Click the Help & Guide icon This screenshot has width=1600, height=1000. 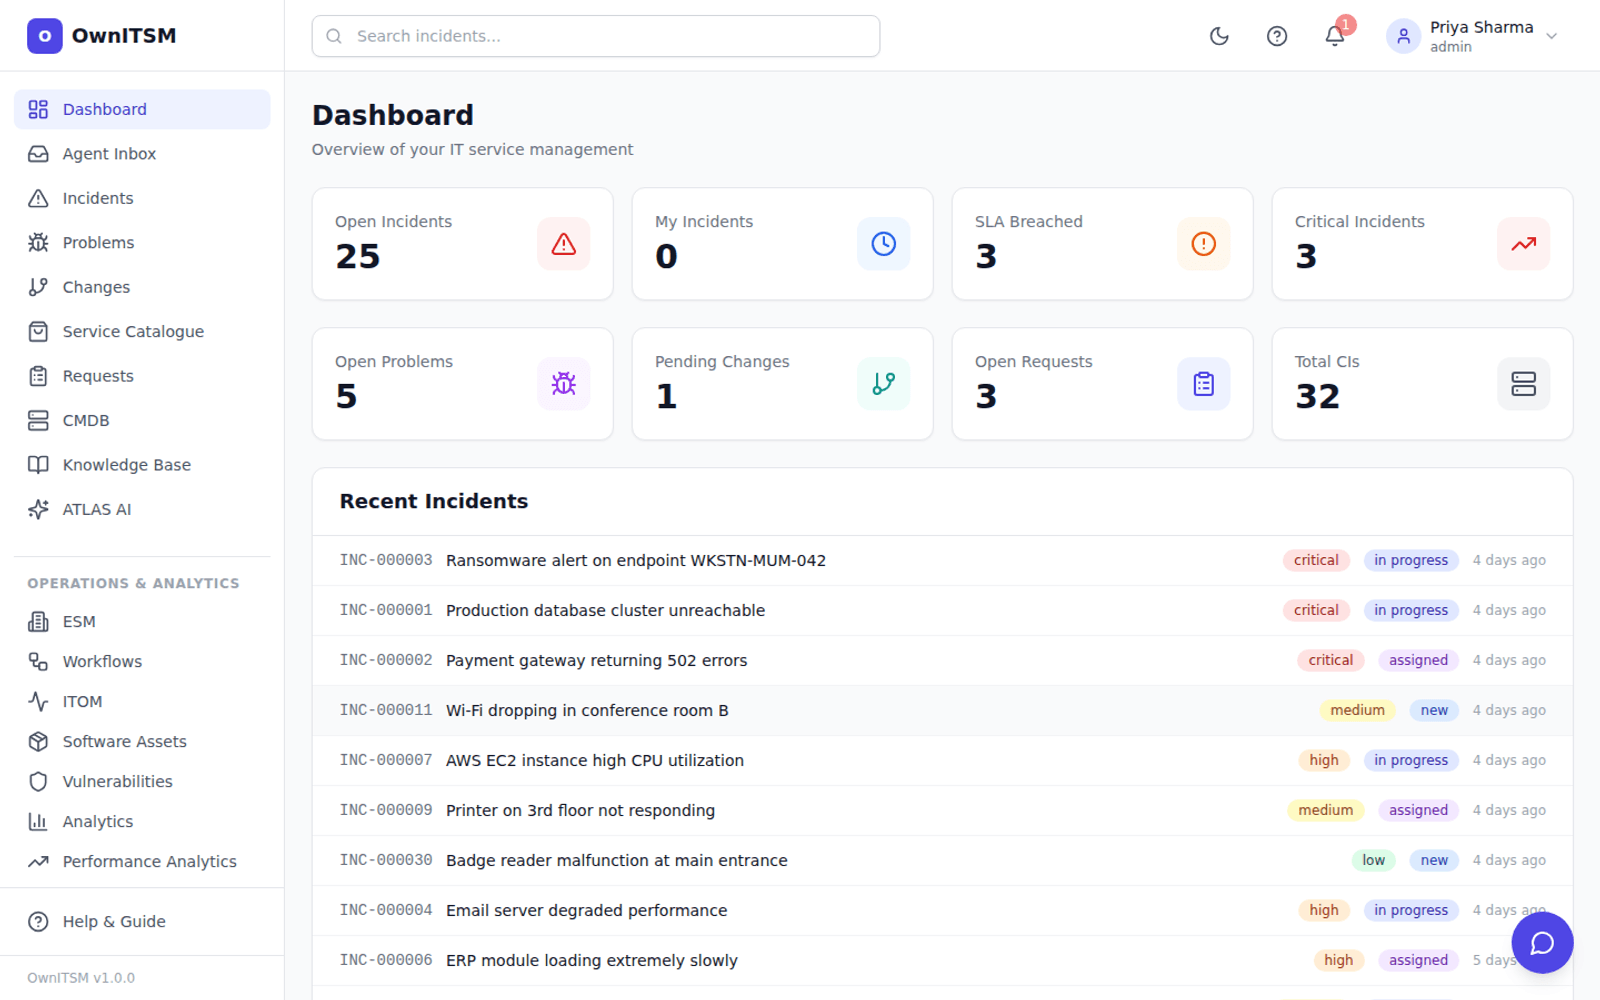[x=38, y=922]
